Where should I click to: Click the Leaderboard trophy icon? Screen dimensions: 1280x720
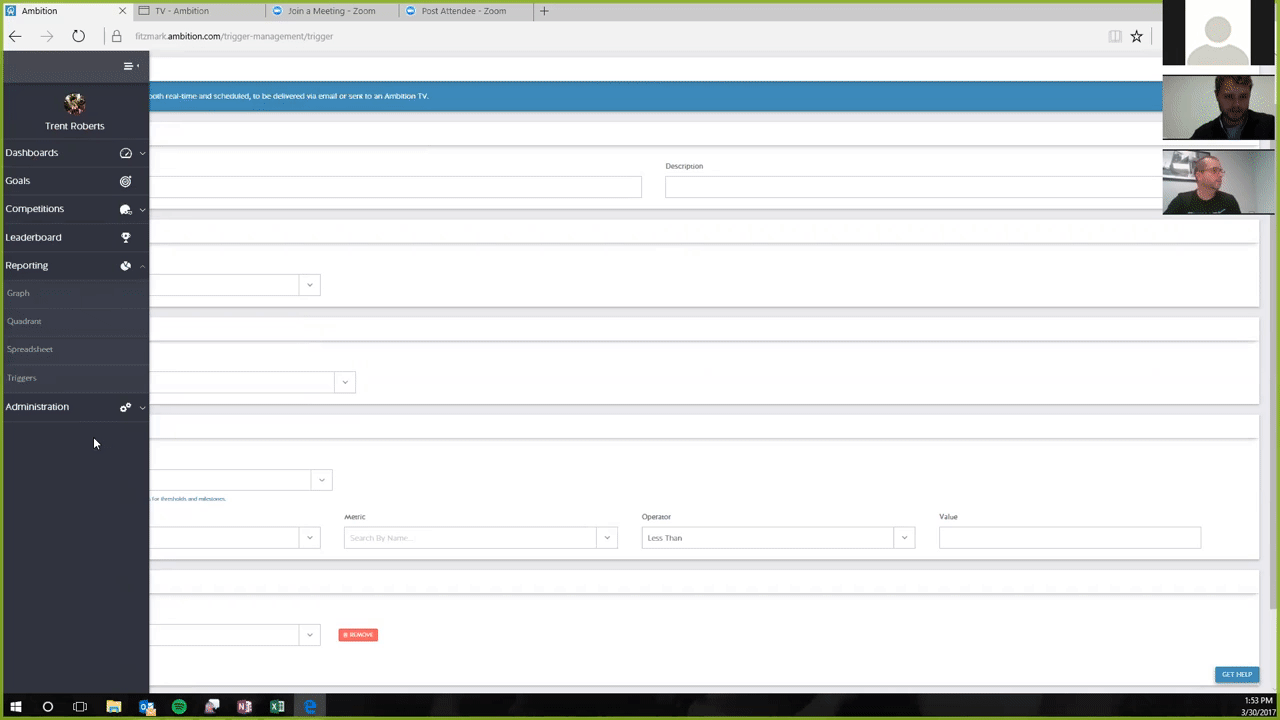coord(126,237)
